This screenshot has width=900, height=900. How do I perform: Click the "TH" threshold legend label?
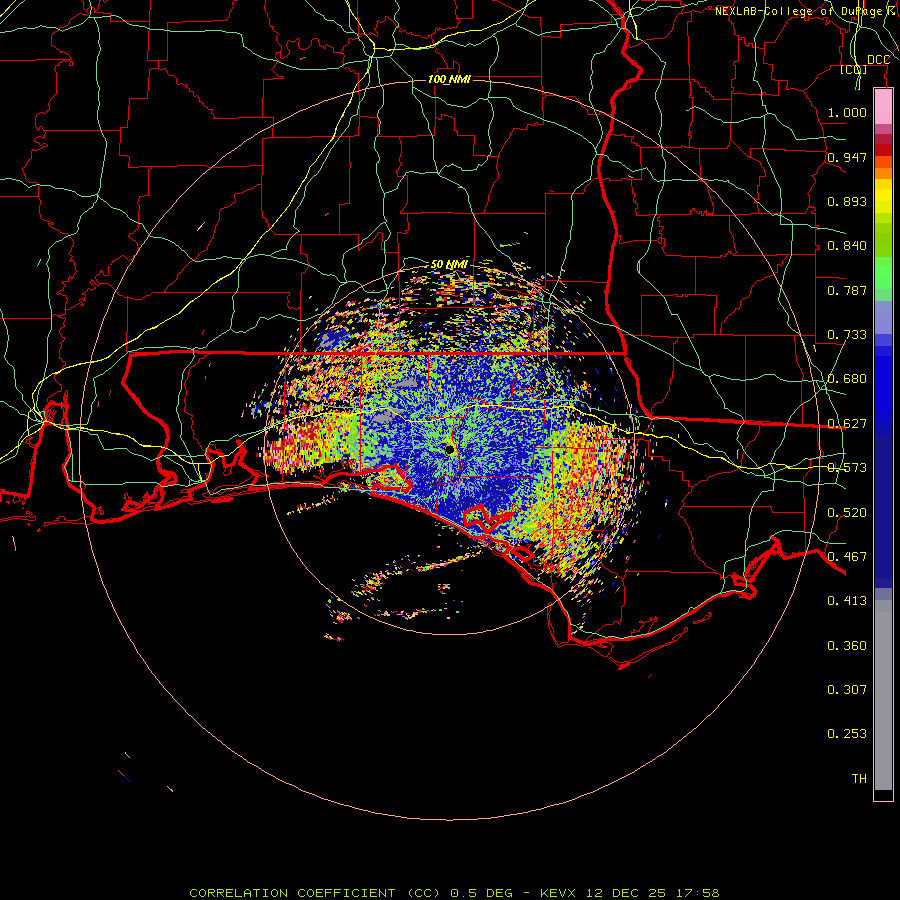[x=859, y=779]
